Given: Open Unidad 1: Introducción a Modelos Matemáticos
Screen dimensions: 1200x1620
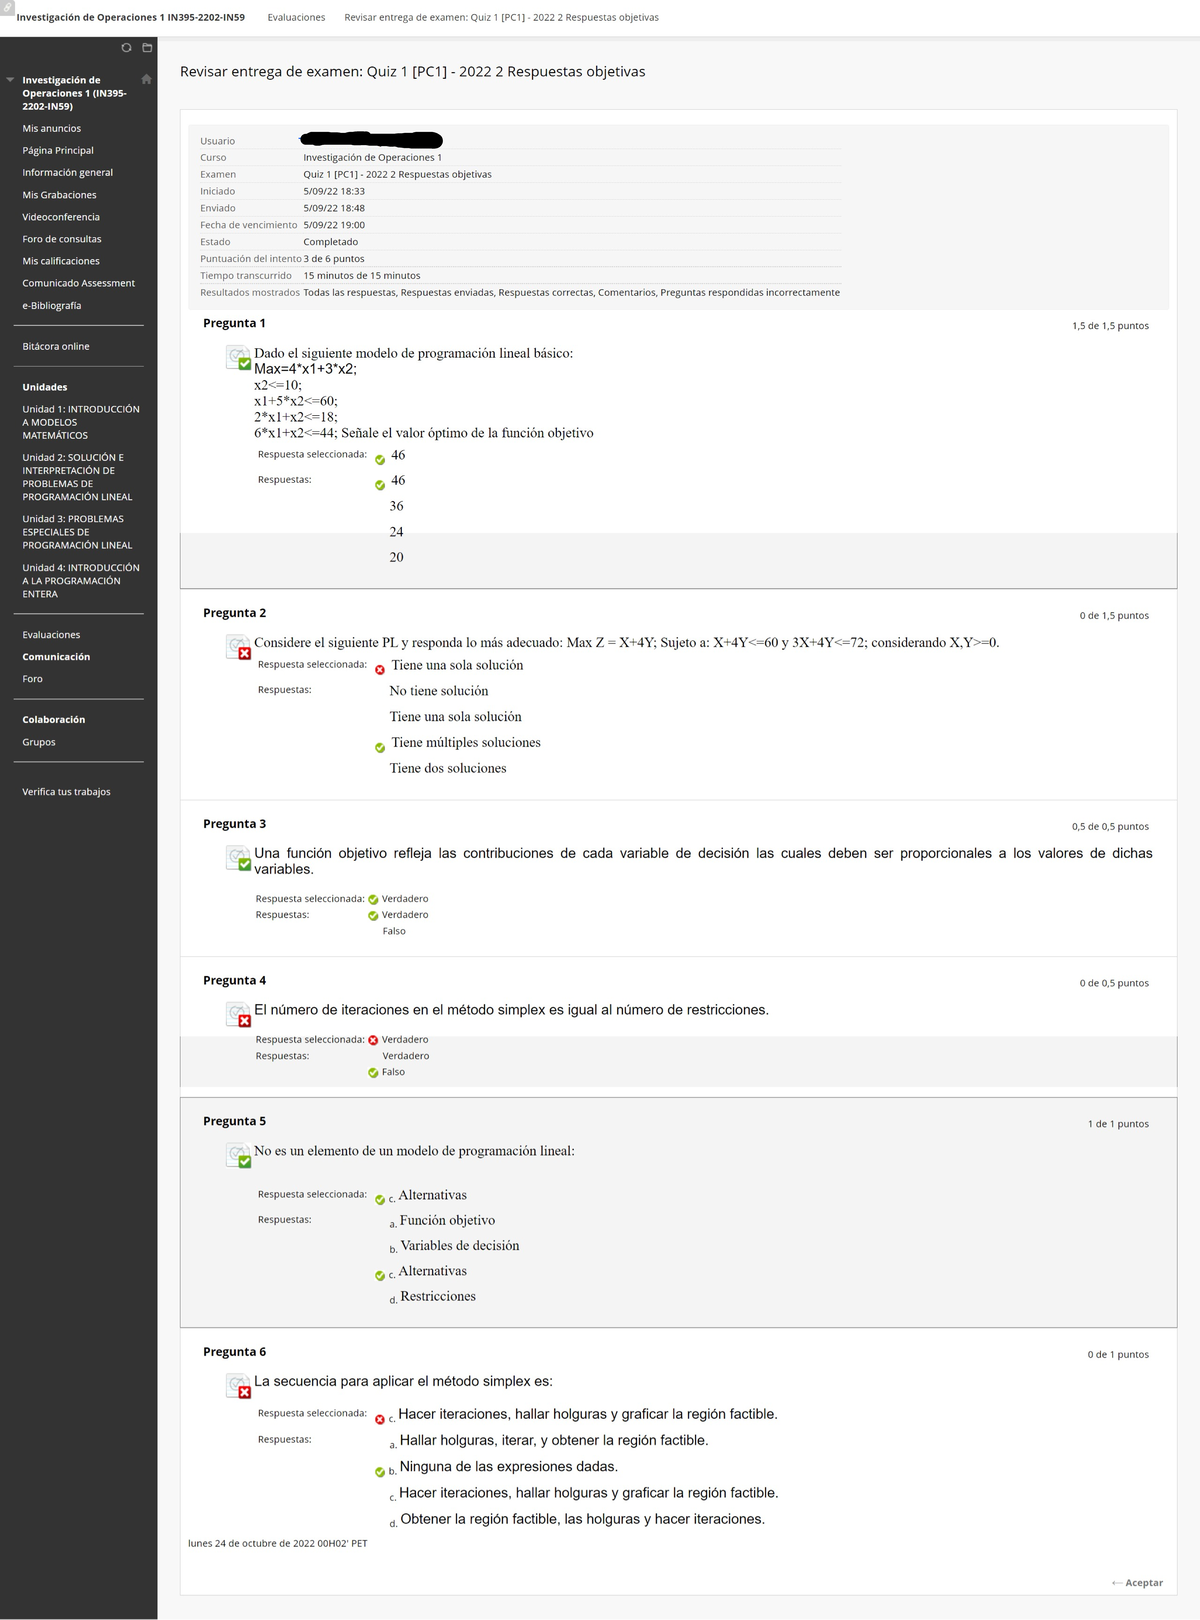Looking at the screenshot, I should (x=81, y=422).
